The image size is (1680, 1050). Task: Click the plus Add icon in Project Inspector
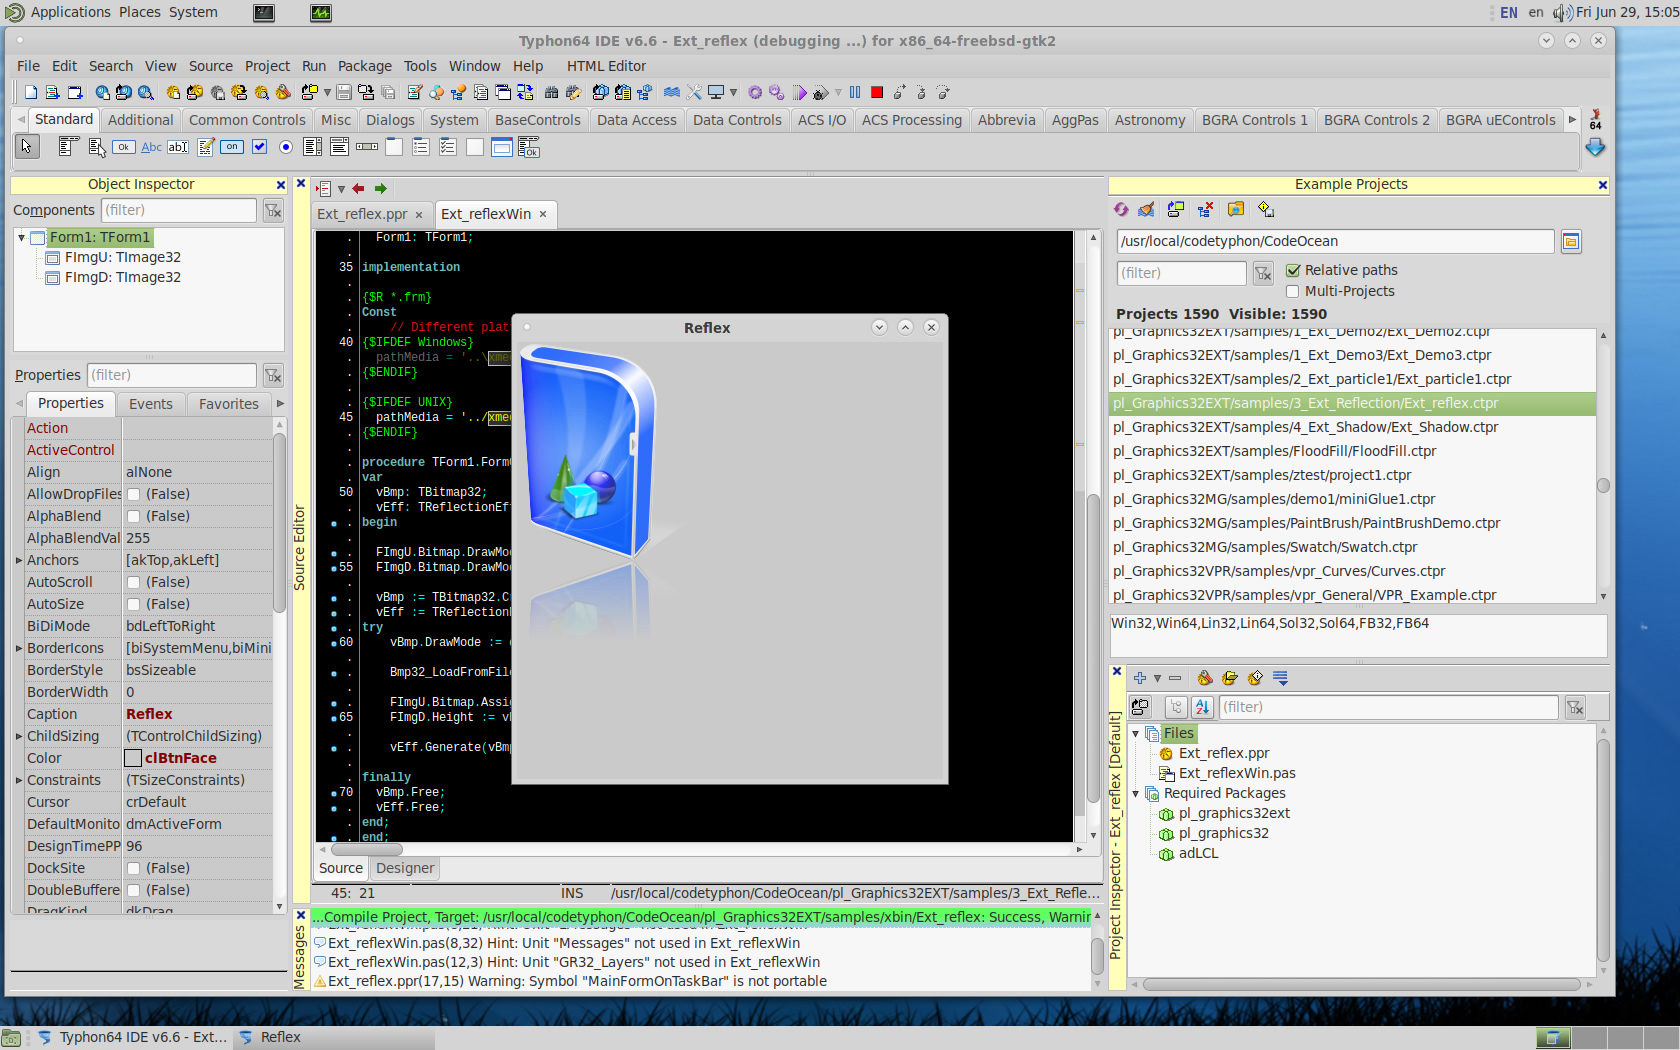point(1139,678)
